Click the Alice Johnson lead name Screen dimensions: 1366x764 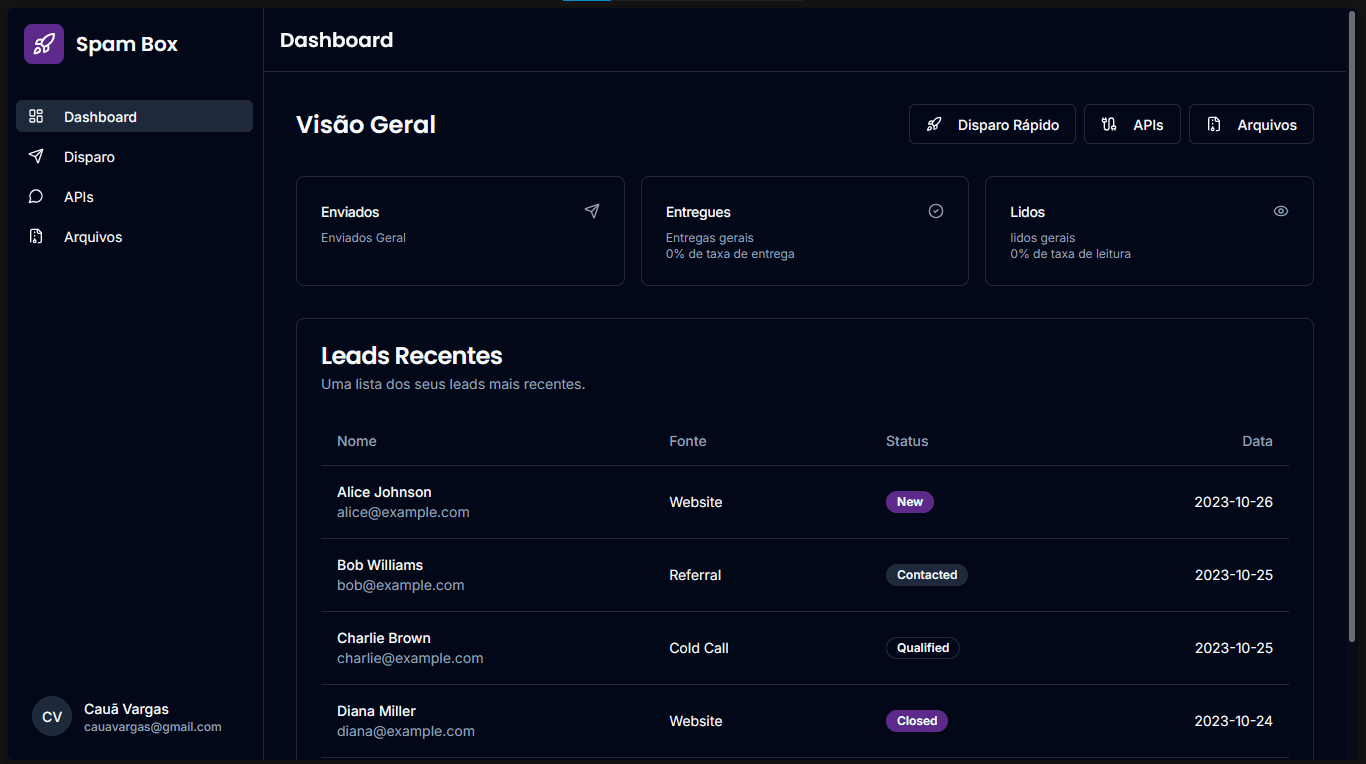pos(384,492)
